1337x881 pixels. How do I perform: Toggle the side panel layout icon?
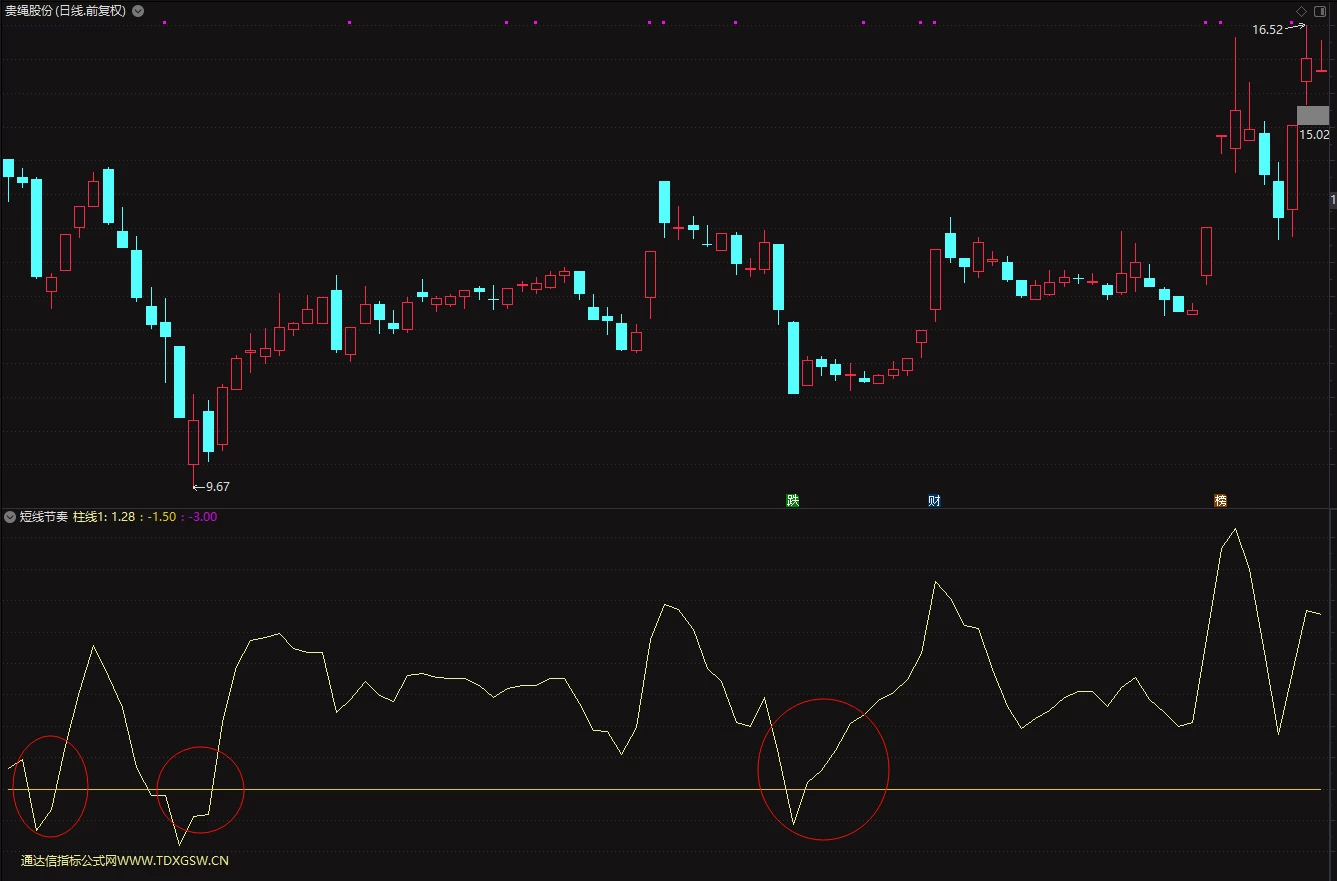(1319, 11)
